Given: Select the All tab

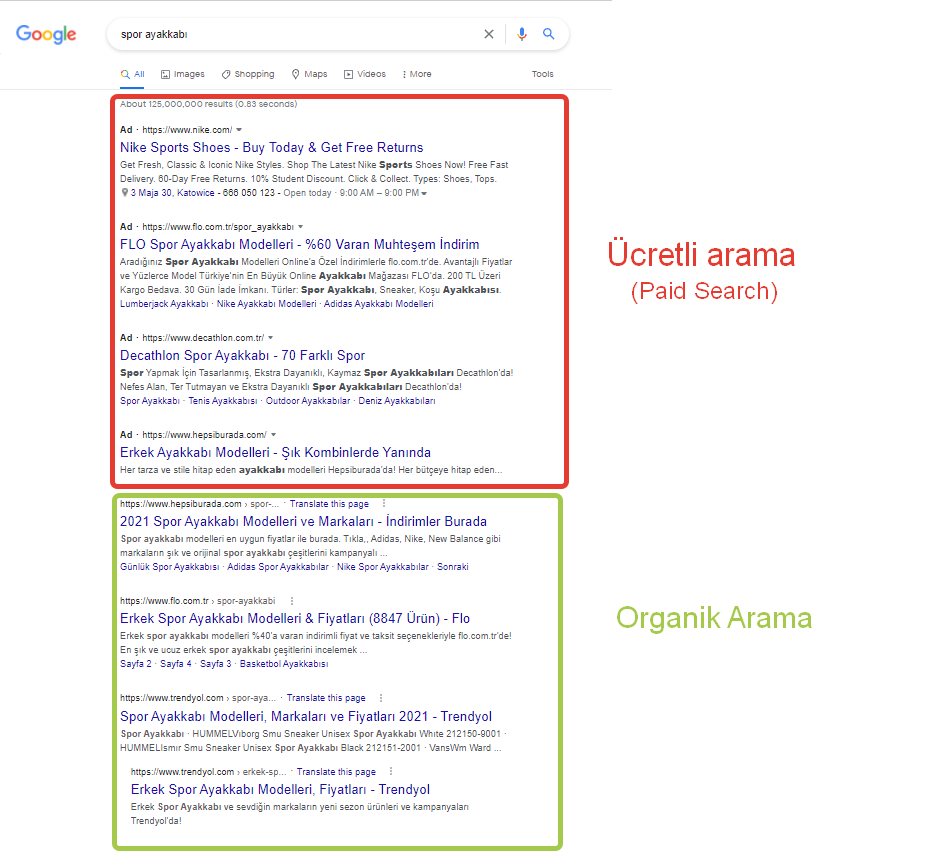Looking at the screenshot, I should tap(133, 74).
